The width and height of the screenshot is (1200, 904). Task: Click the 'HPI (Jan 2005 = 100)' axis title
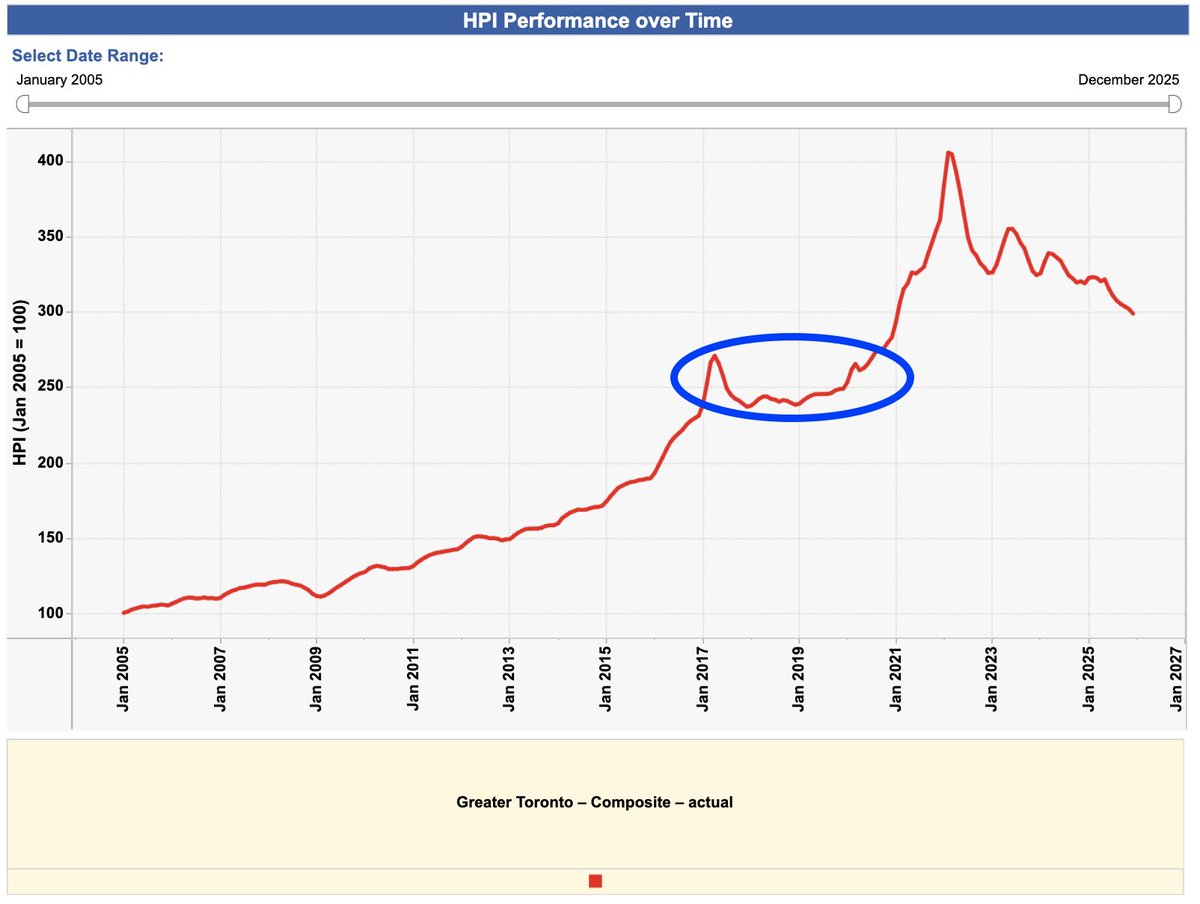pyautogui.click(x=20, y=385)
